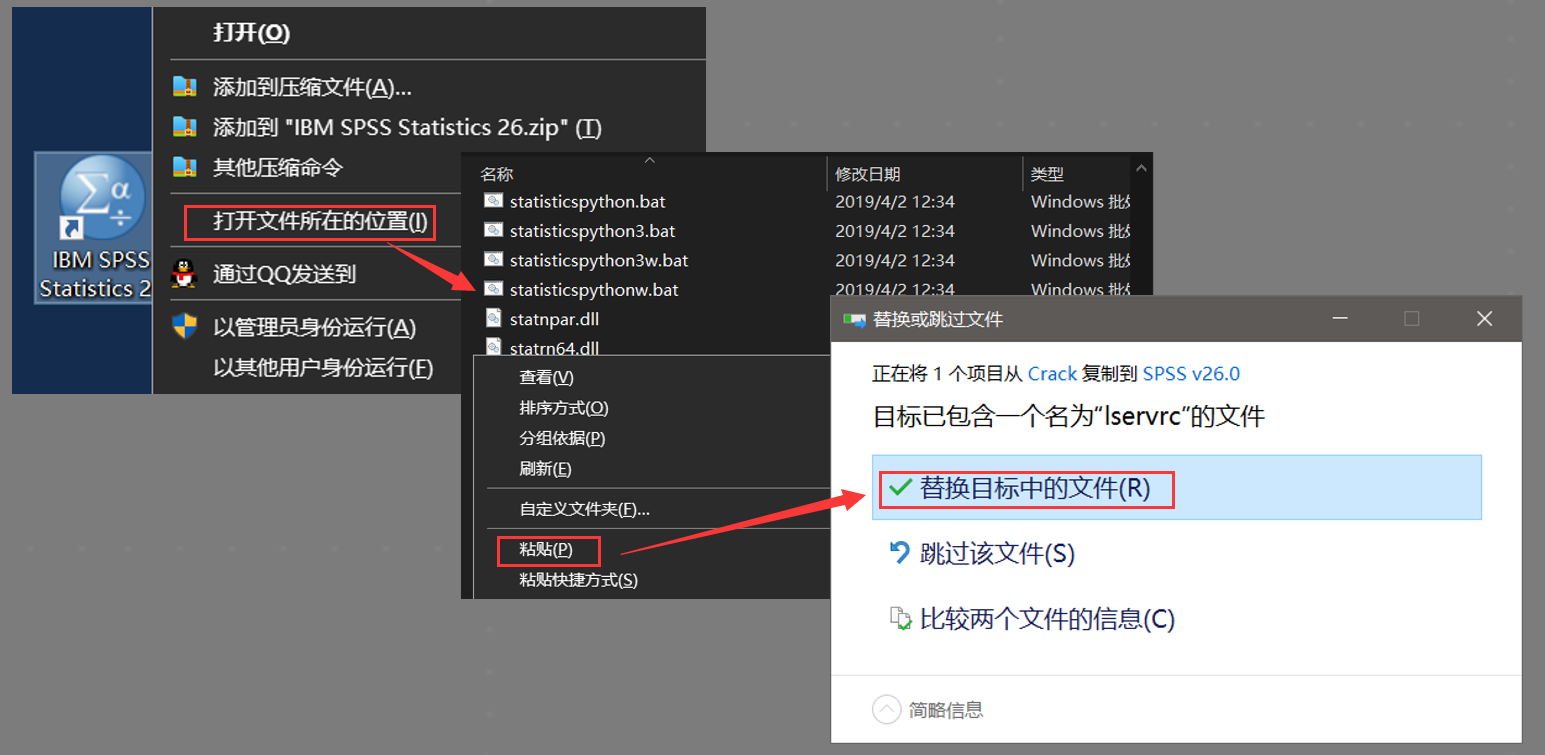Open the 查看(V) submenu in folder menu

[546, 377]
